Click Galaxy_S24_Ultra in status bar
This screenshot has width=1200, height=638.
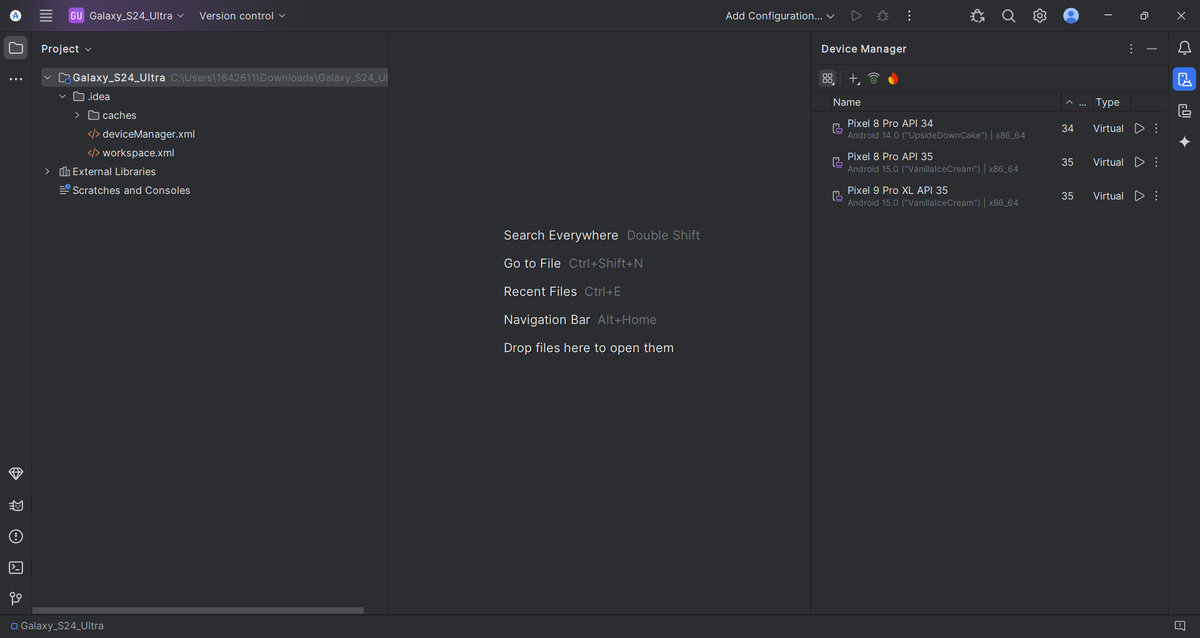tap(57, 626)
